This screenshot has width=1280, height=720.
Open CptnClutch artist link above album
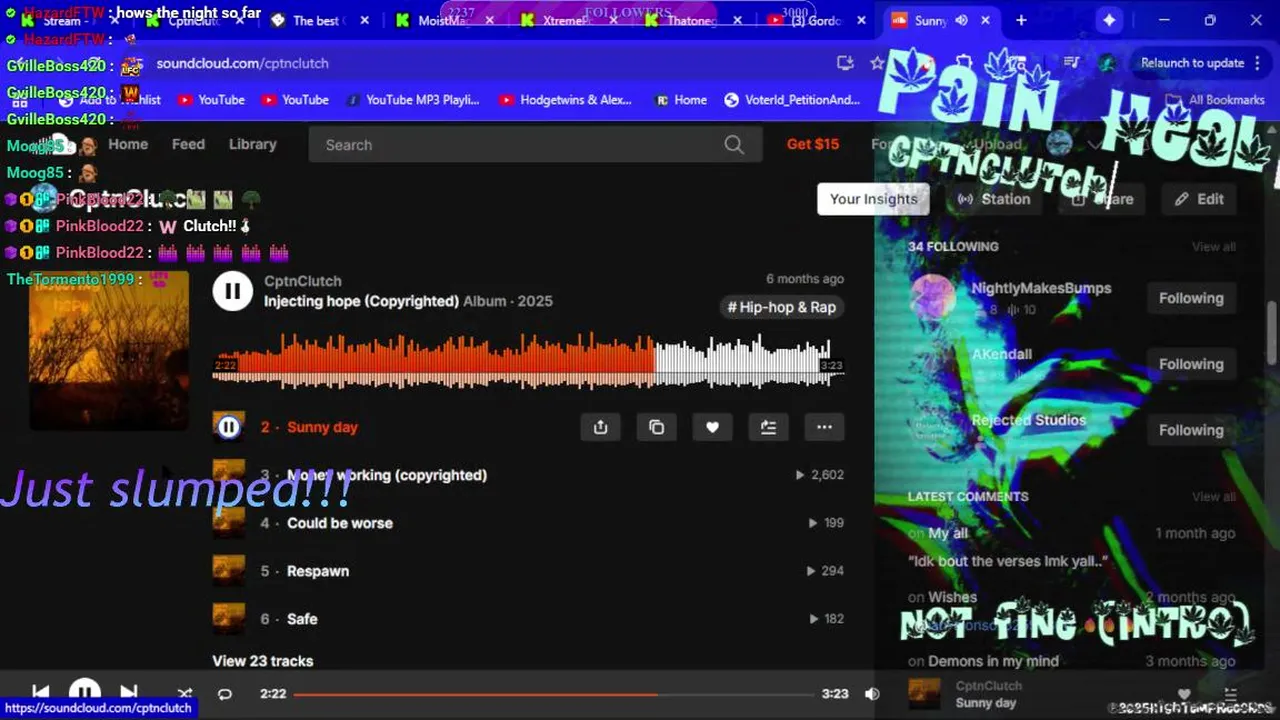[x=303, y=281]
